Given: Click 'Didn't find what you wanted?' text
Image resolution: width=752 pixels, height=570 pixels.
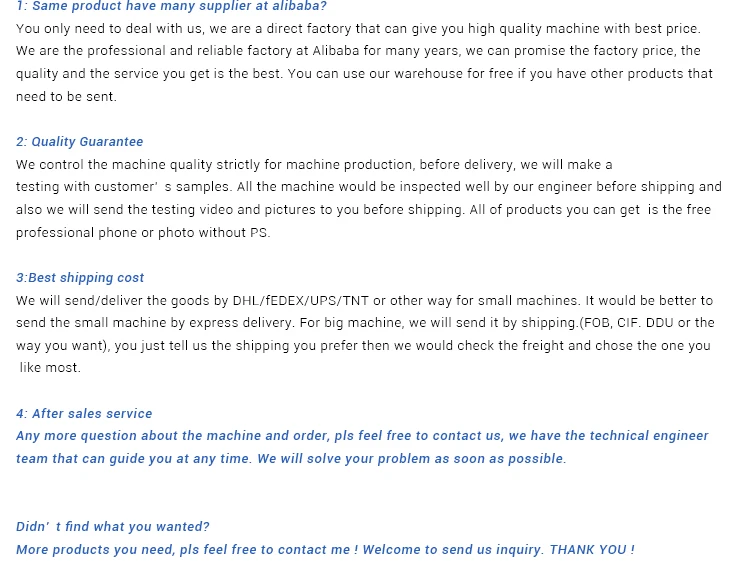Looking at the screenshot, I should click(113, 527).
